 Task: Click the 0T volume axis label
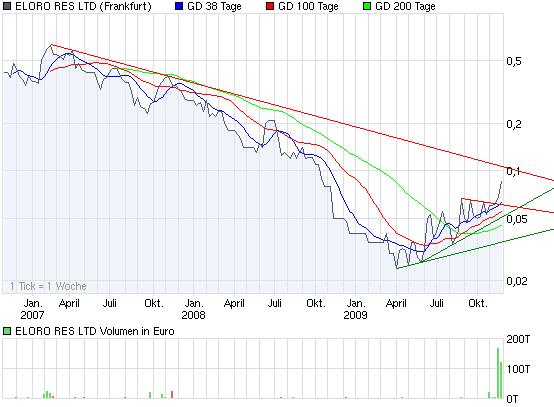coord(512,400)
